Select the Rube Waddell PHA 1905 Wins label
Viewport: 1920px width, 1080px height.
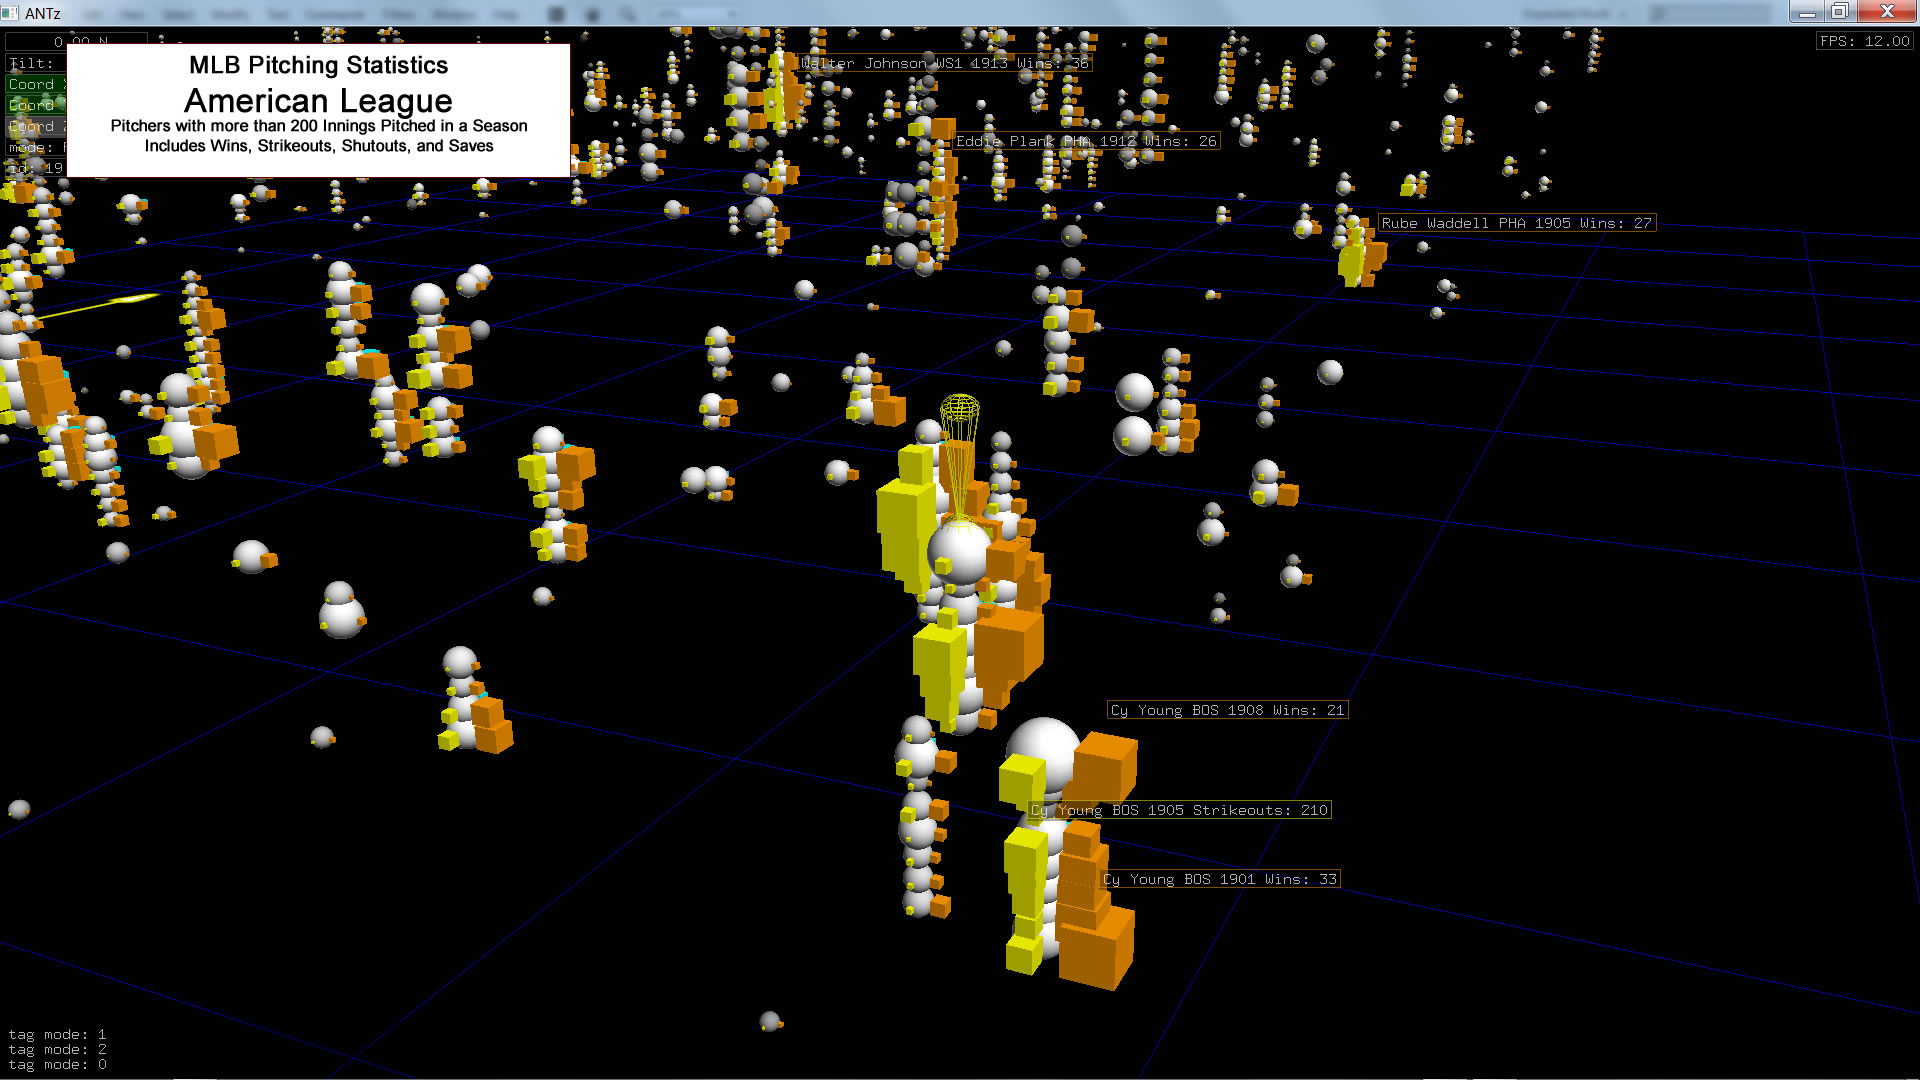(x=1515, y=223)
